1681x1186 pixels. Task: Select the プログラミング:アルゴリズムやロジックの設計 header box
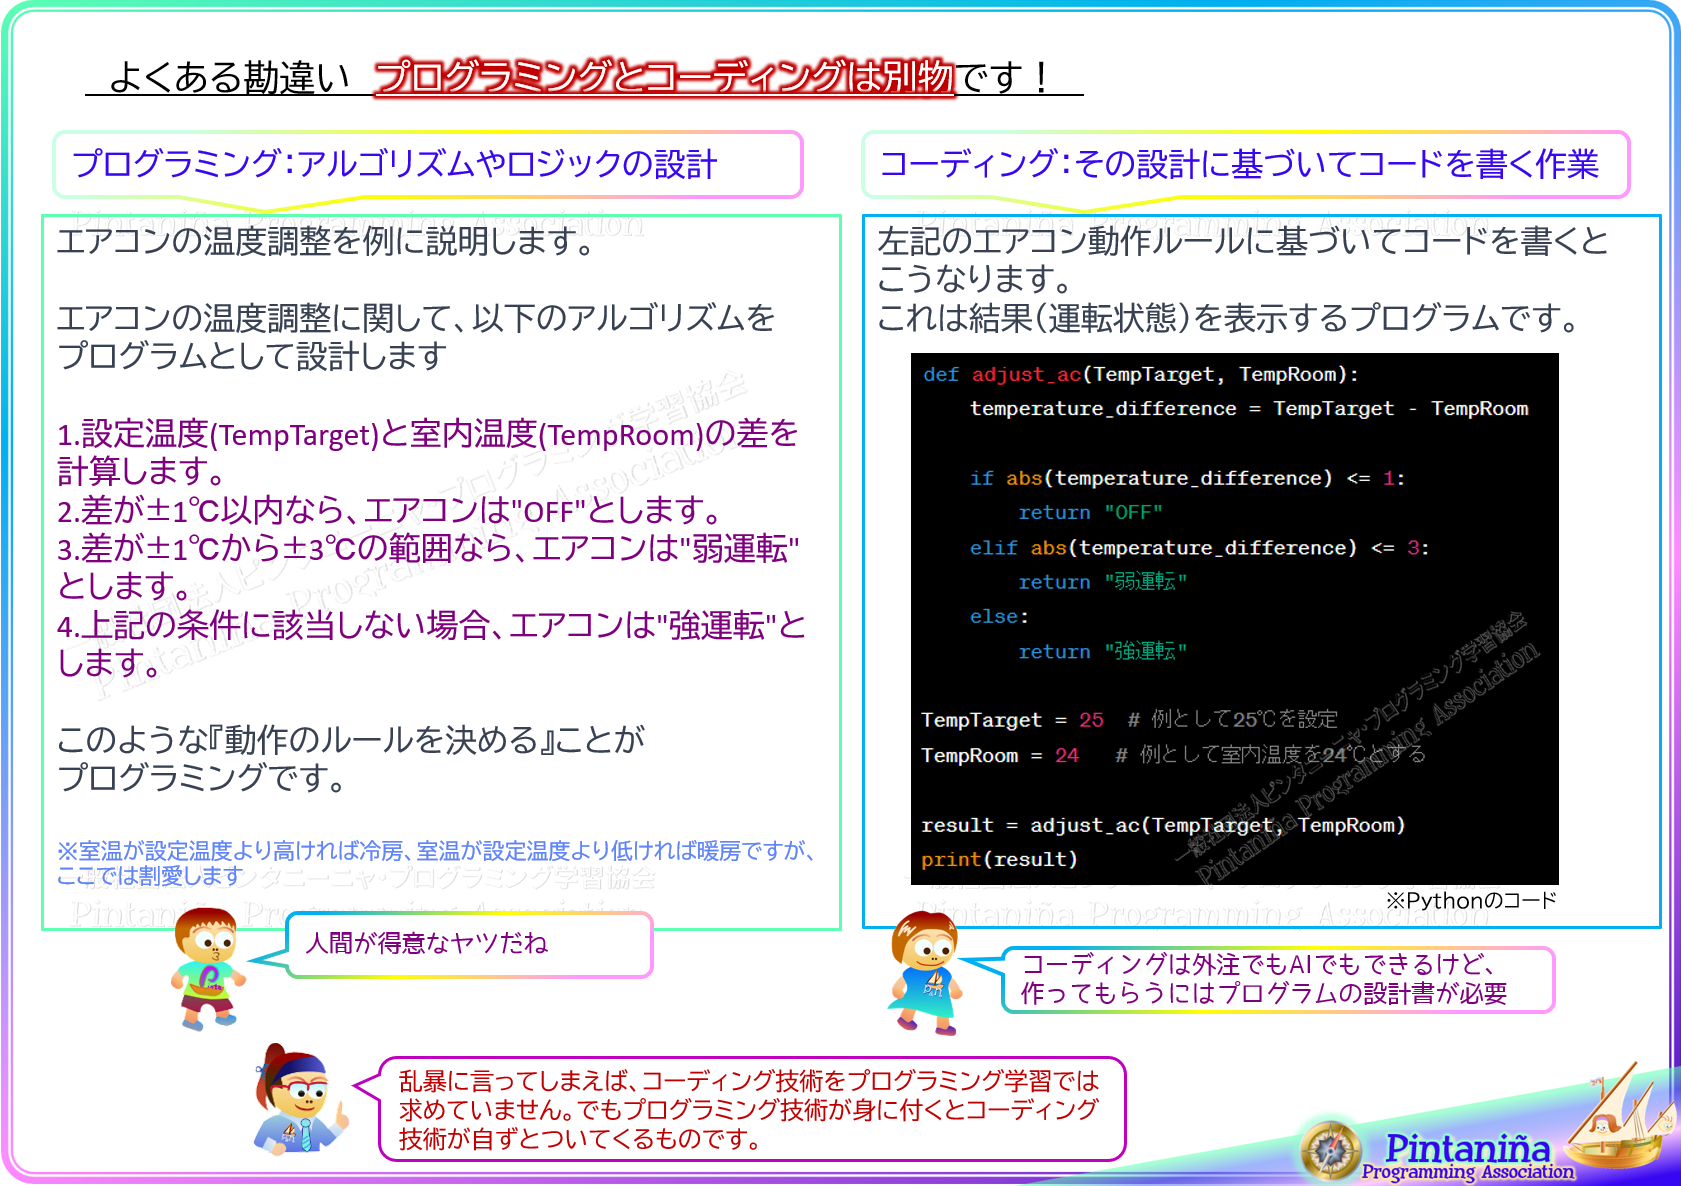[427, 164]
